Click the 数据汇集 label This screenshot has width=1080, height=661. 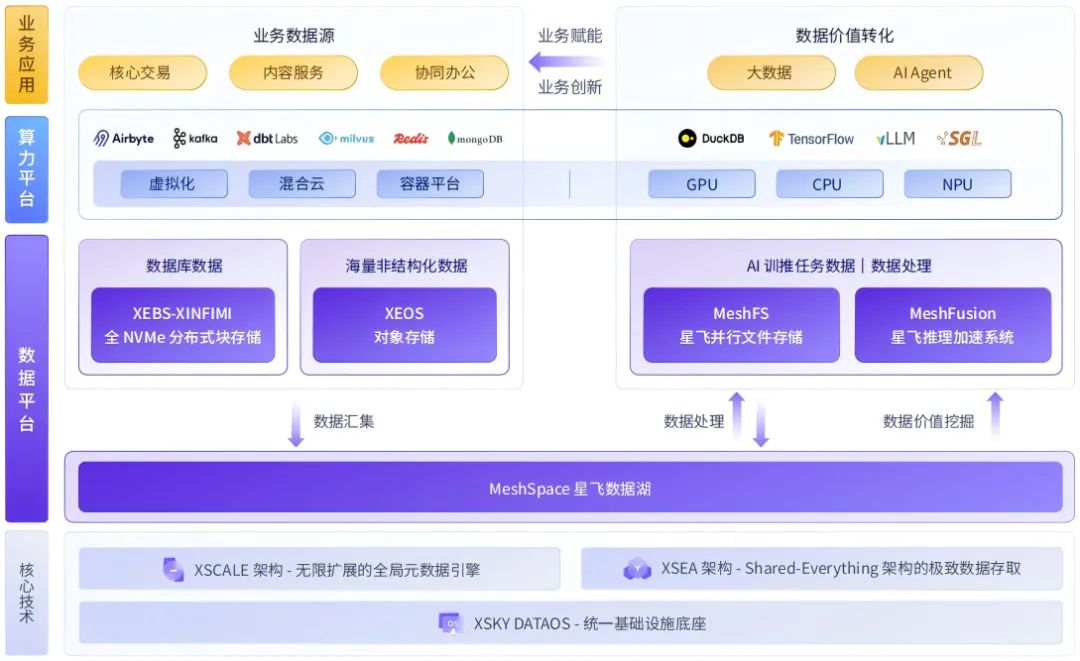(344, 421)
